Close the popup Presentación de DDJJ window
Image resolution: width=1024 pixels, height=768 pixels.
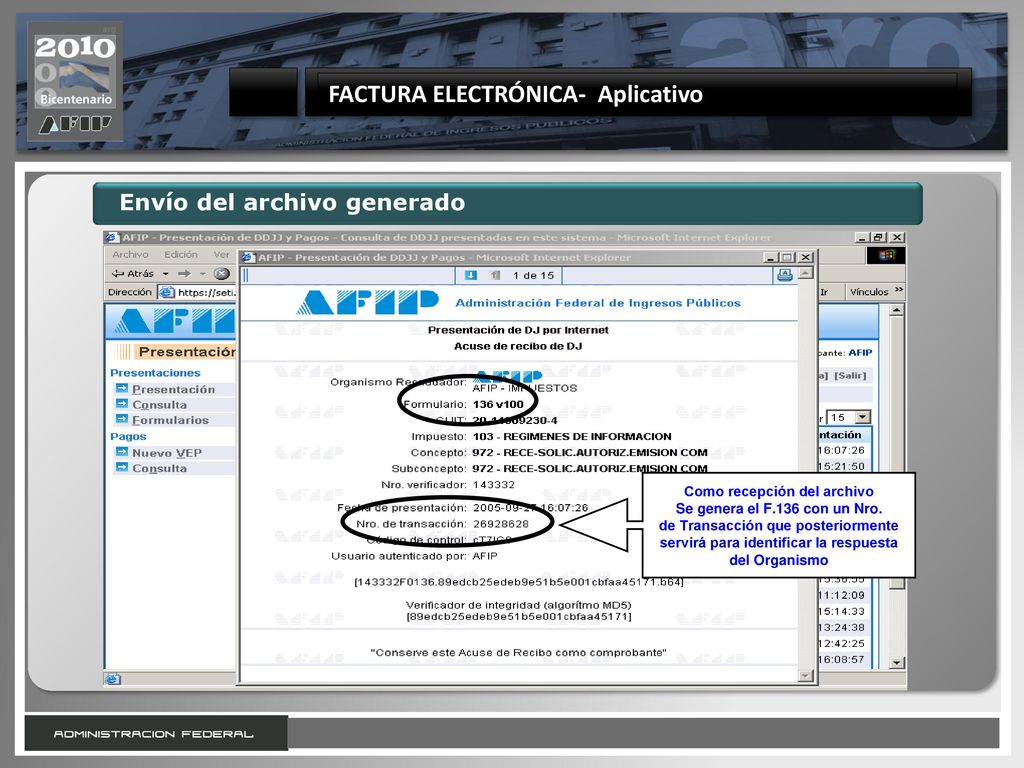click(x=806, y=257)
